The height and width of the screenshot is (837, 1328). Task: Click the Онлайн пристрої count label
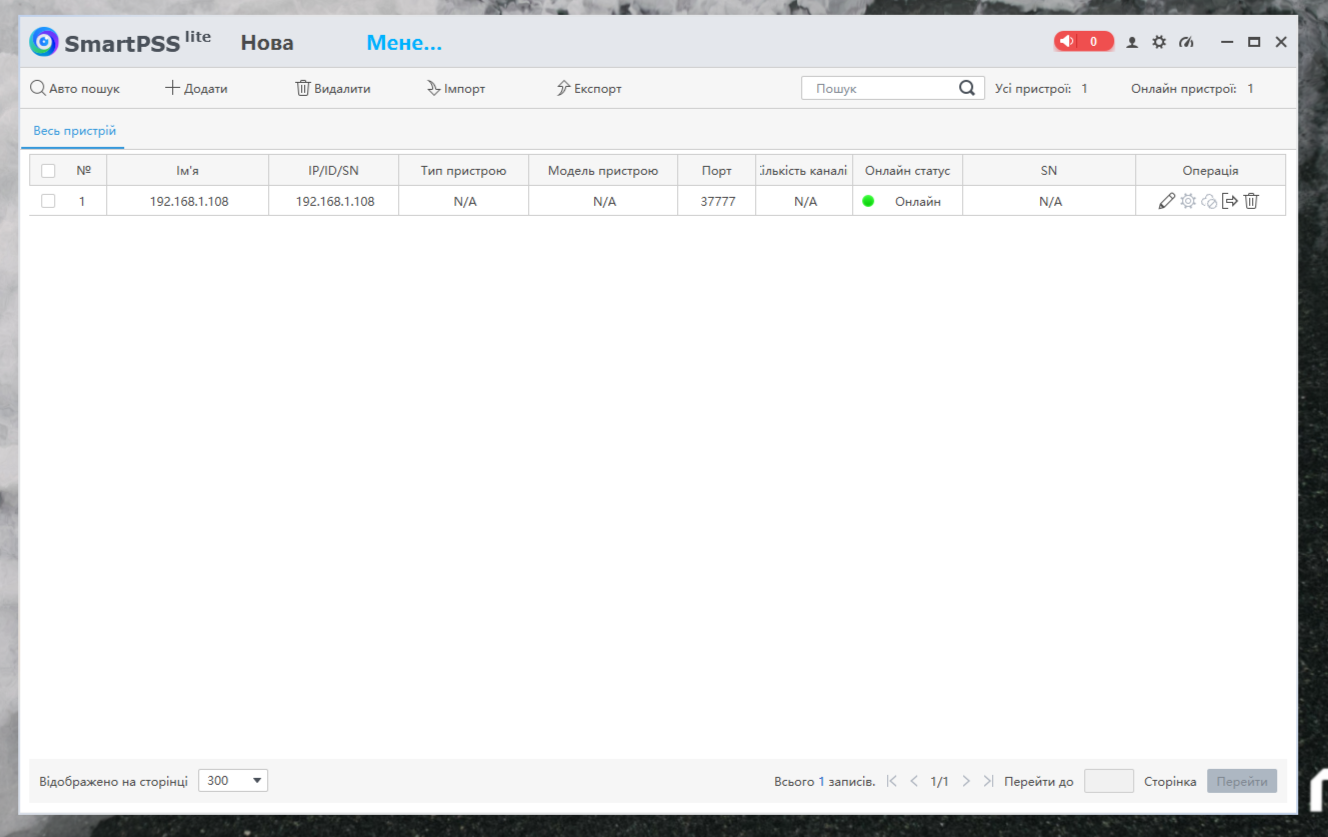(x=1192, y=88)
